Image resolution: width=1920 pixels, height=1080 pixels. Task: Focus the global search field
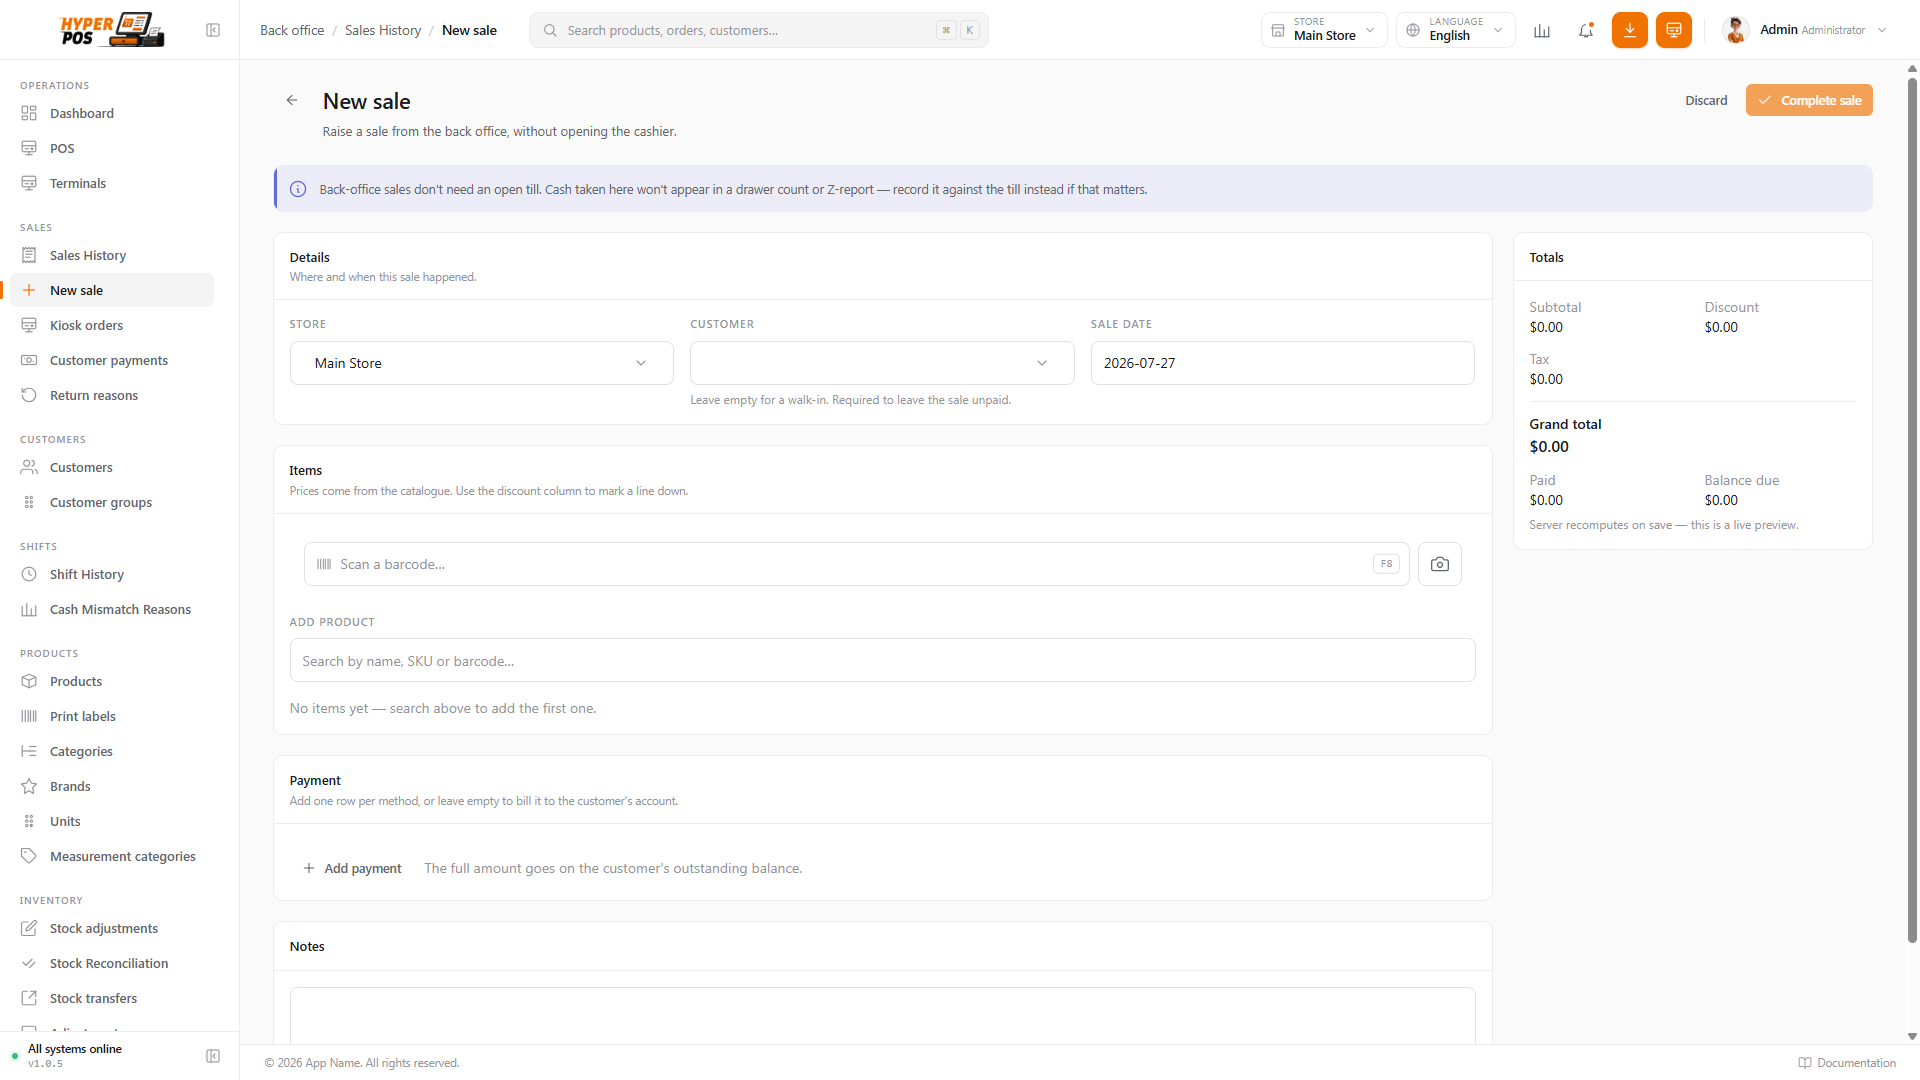[758, 30]
